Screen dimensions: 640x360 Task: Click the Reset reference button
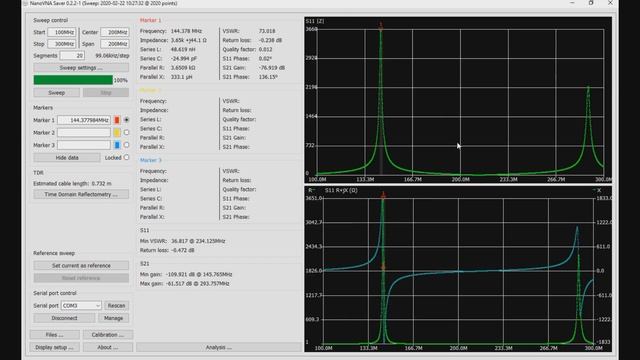click(x=81, y=278)
